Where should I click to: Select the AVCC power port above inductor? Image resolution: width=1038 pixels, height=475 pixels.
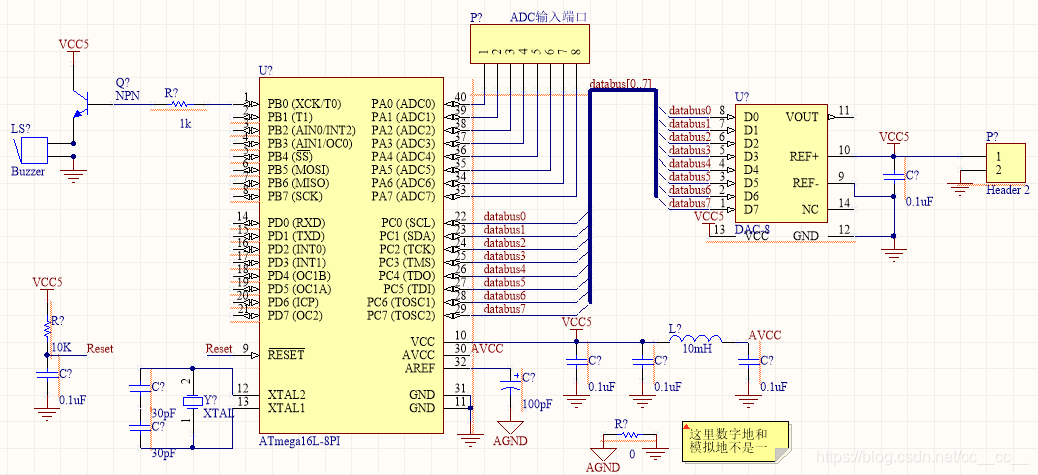[x=764, y=335]
